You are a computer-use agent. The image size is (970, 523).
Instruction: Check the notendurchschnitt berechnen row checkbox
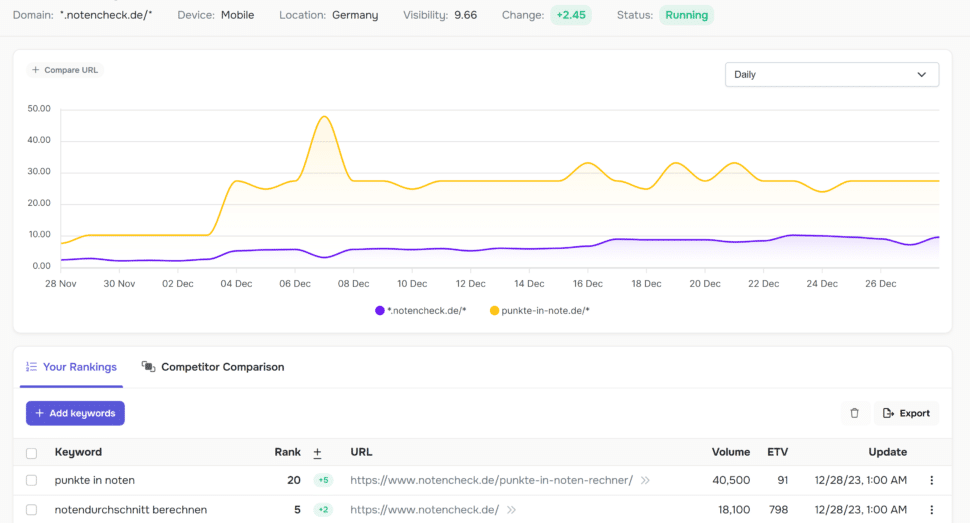click(32, 510)
